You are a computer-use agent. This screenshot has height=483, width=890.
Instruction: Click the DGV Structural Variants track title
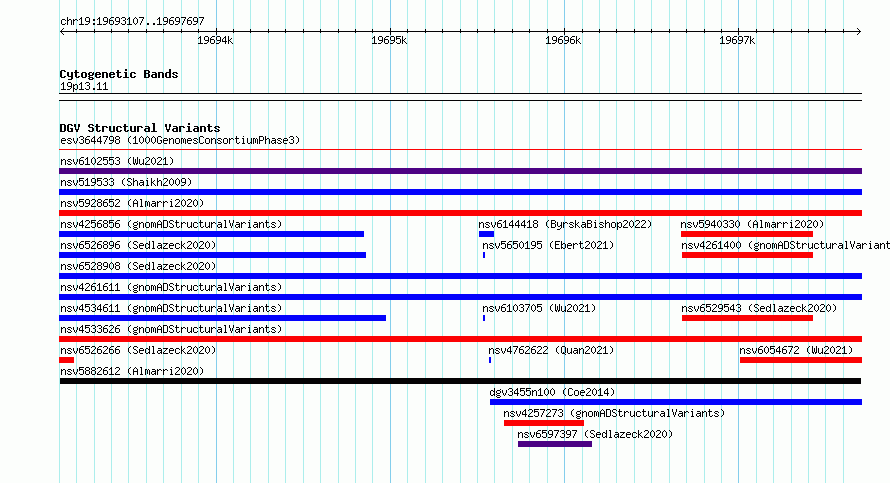pyautogui.click(x=140, y=128)
